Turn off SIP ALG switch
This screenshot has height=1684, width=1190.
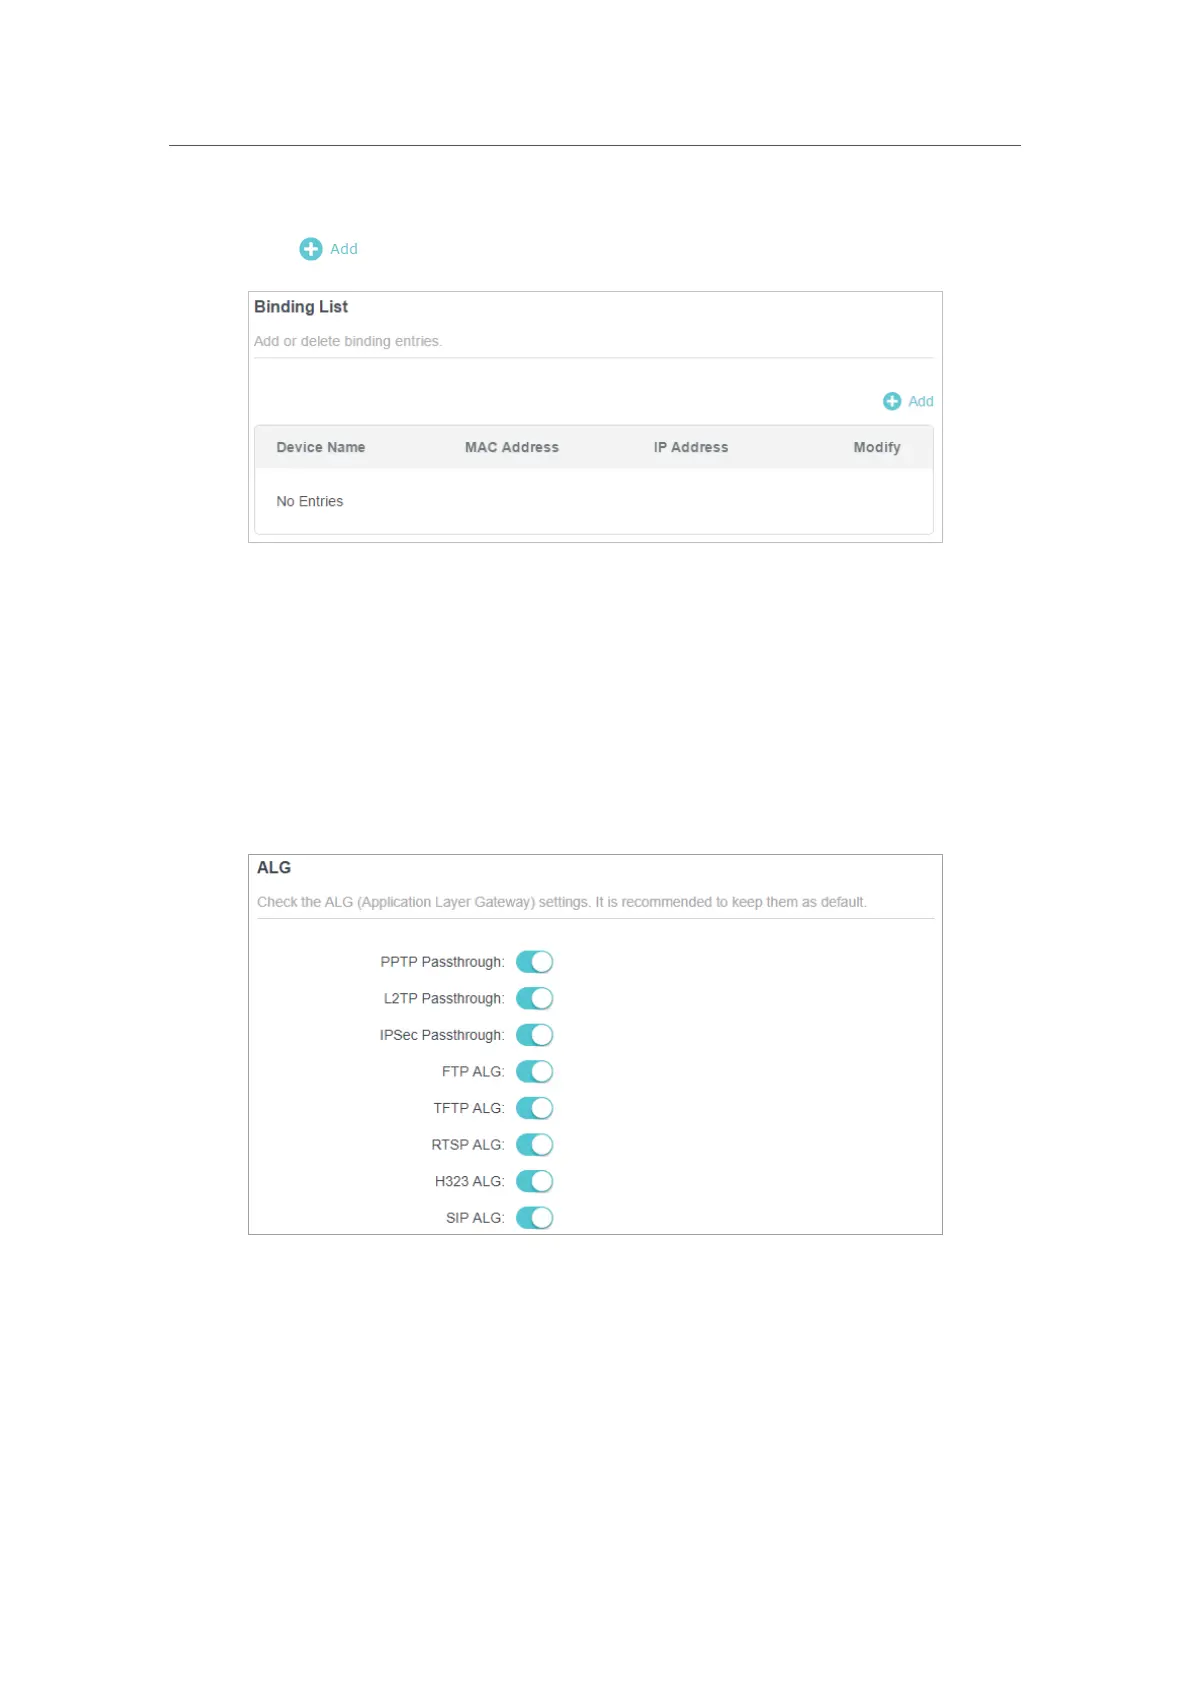tap(535, 1217)
